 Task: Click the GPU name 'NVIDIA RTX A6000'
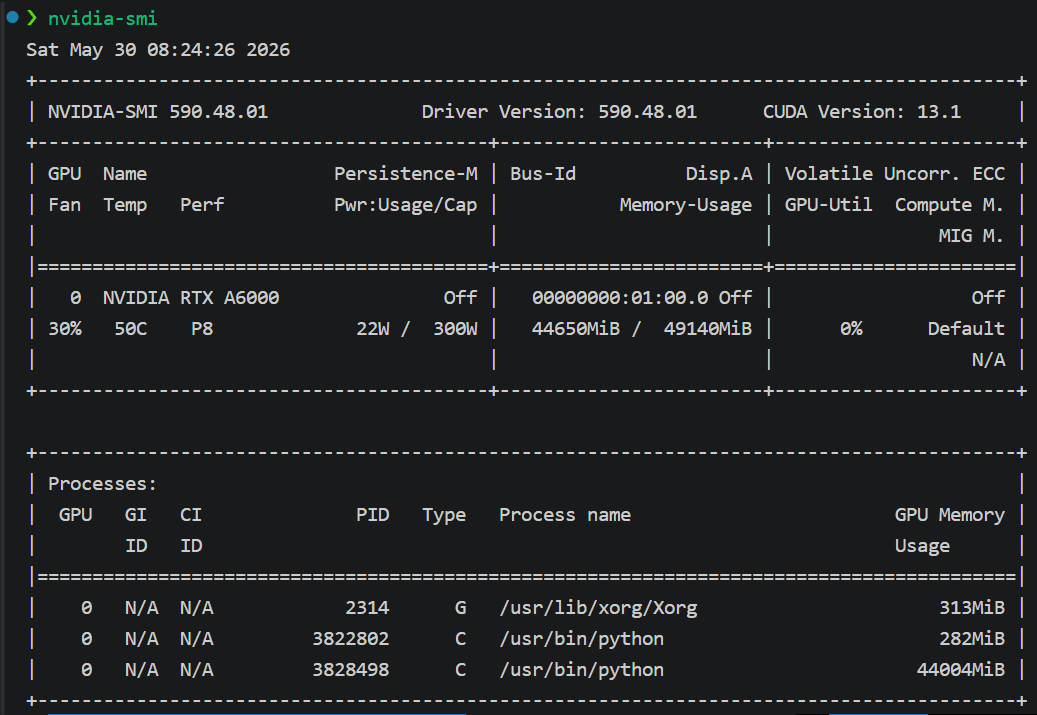pos(191,298)
